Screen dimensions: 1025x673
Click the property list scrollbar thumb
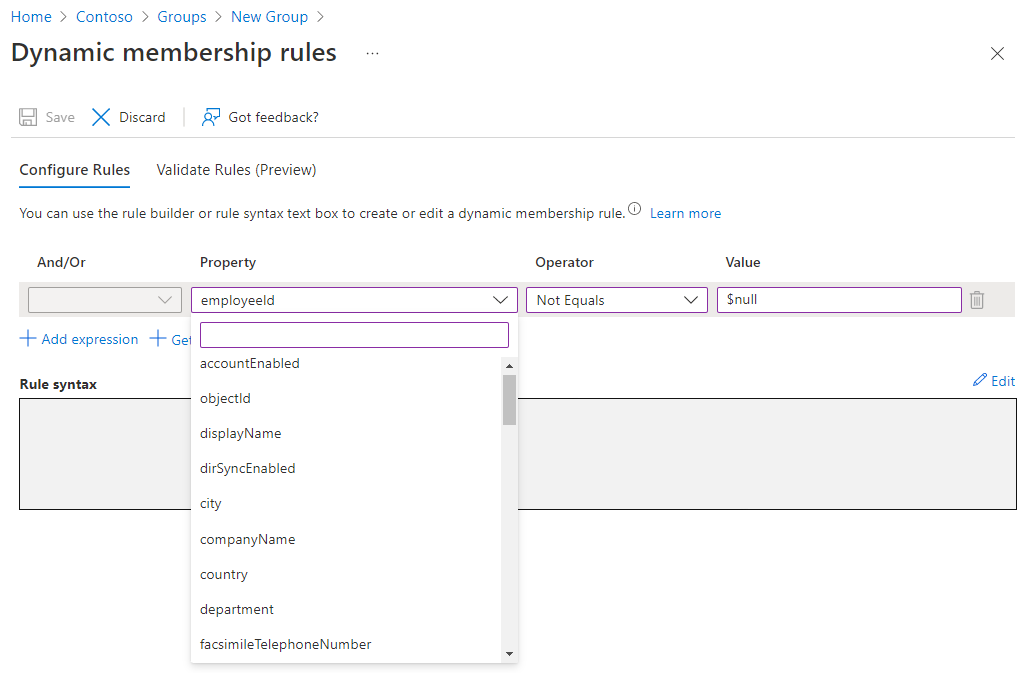coord(509,400)
